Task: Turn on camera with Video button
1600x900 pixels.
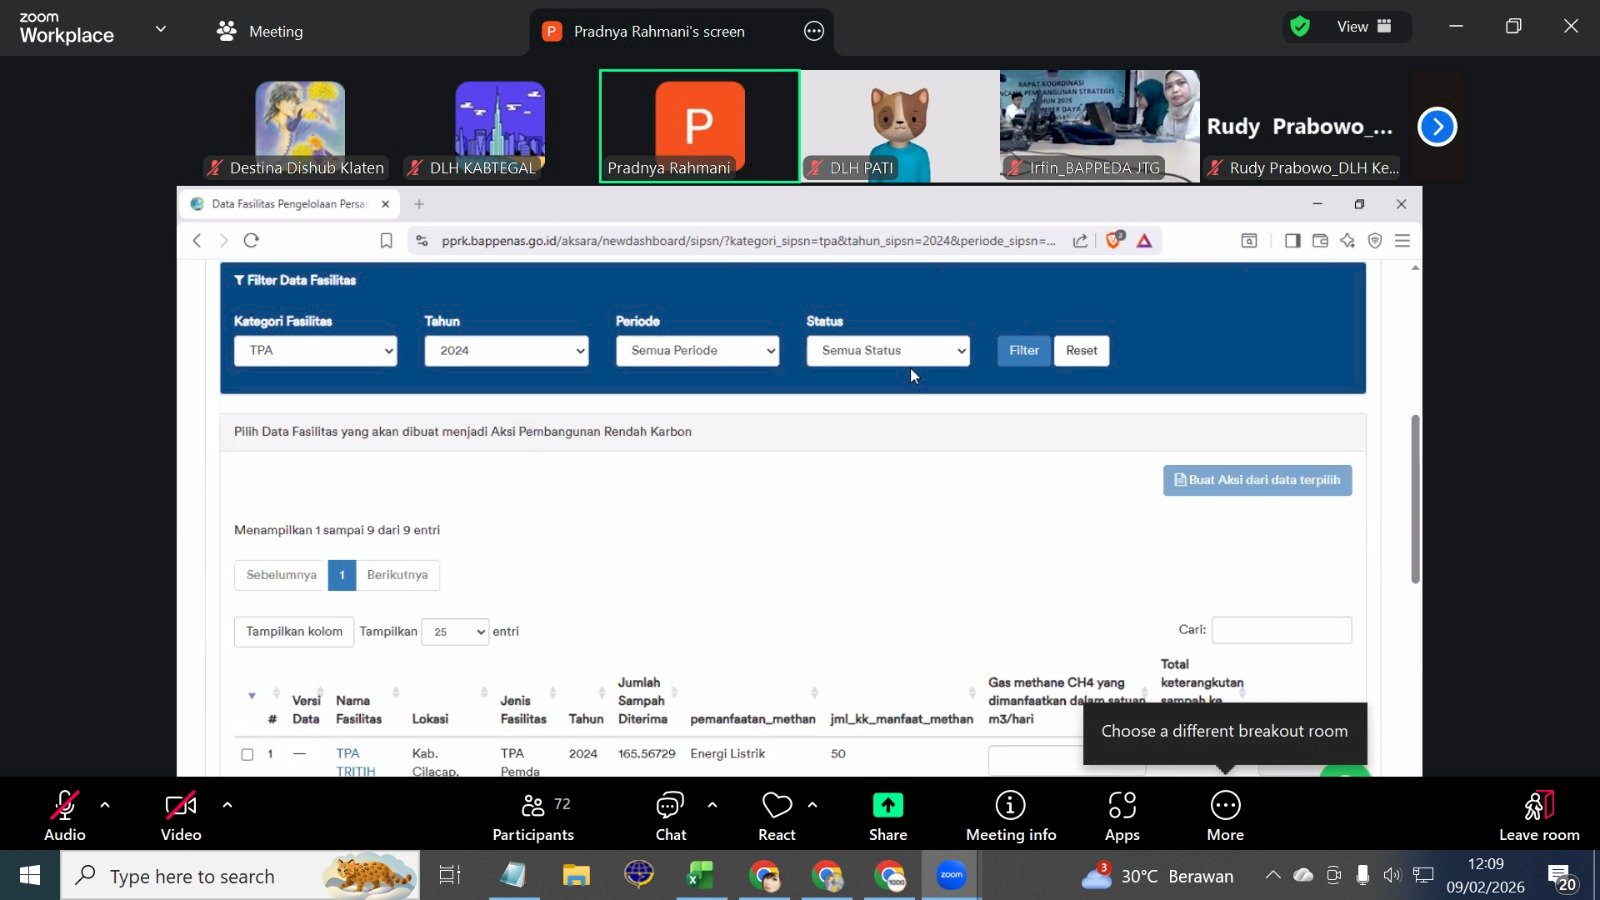Action: point(181,806)
